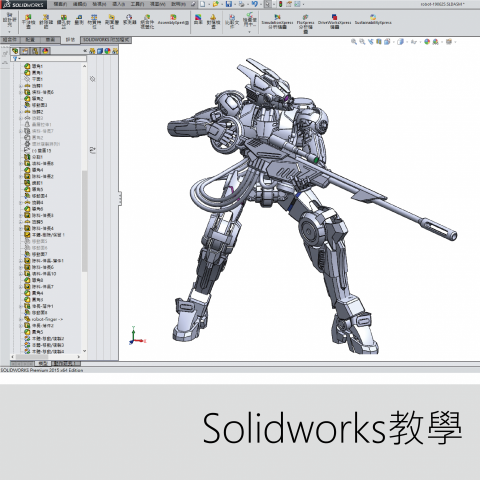Select the SOLIDWORKS 附加程式 tab

tap(106, 40)
